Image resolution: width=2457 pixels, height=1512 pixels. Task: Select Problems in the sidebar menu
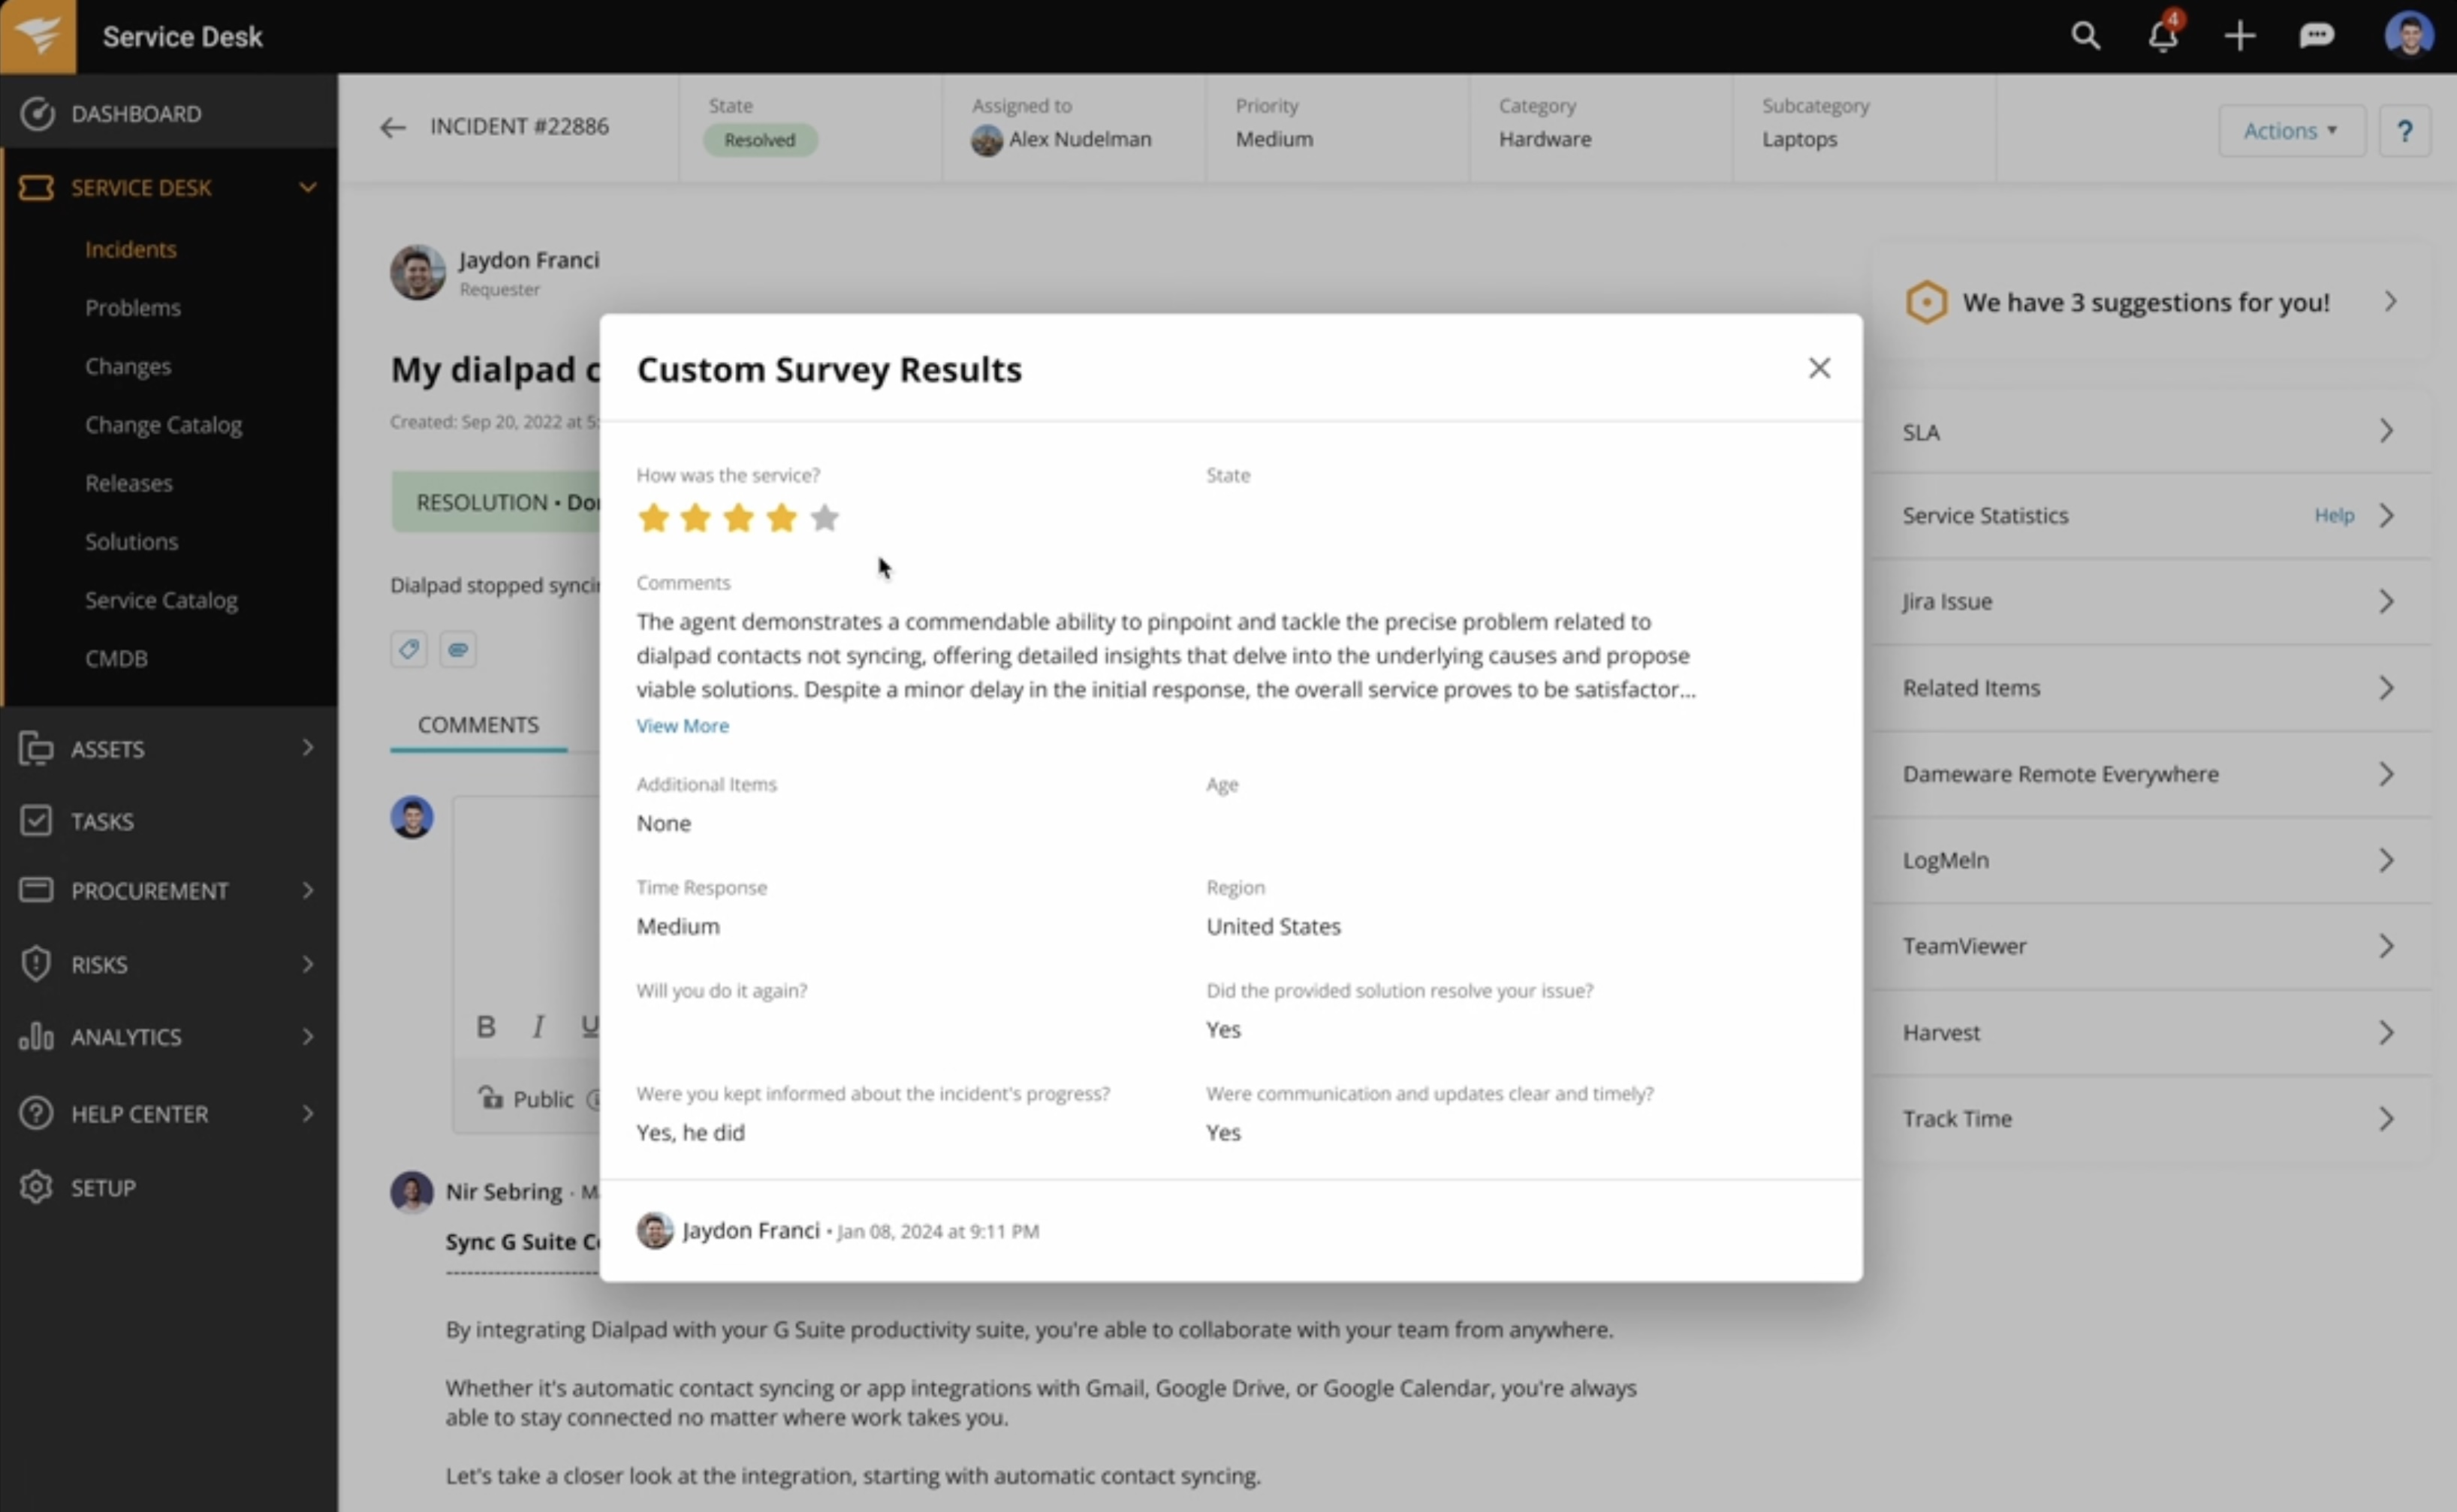pos(133,307)
